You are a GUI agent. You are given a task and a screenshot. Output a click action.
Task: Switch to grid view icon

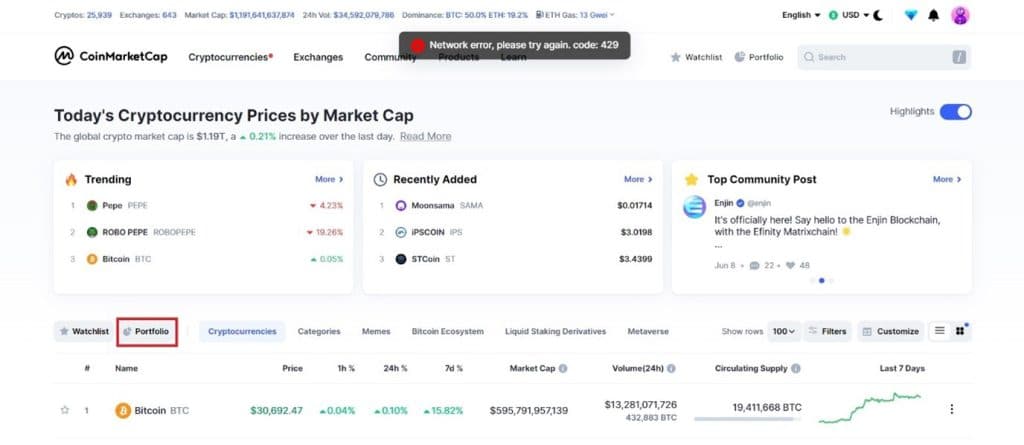tap(960, 331)
